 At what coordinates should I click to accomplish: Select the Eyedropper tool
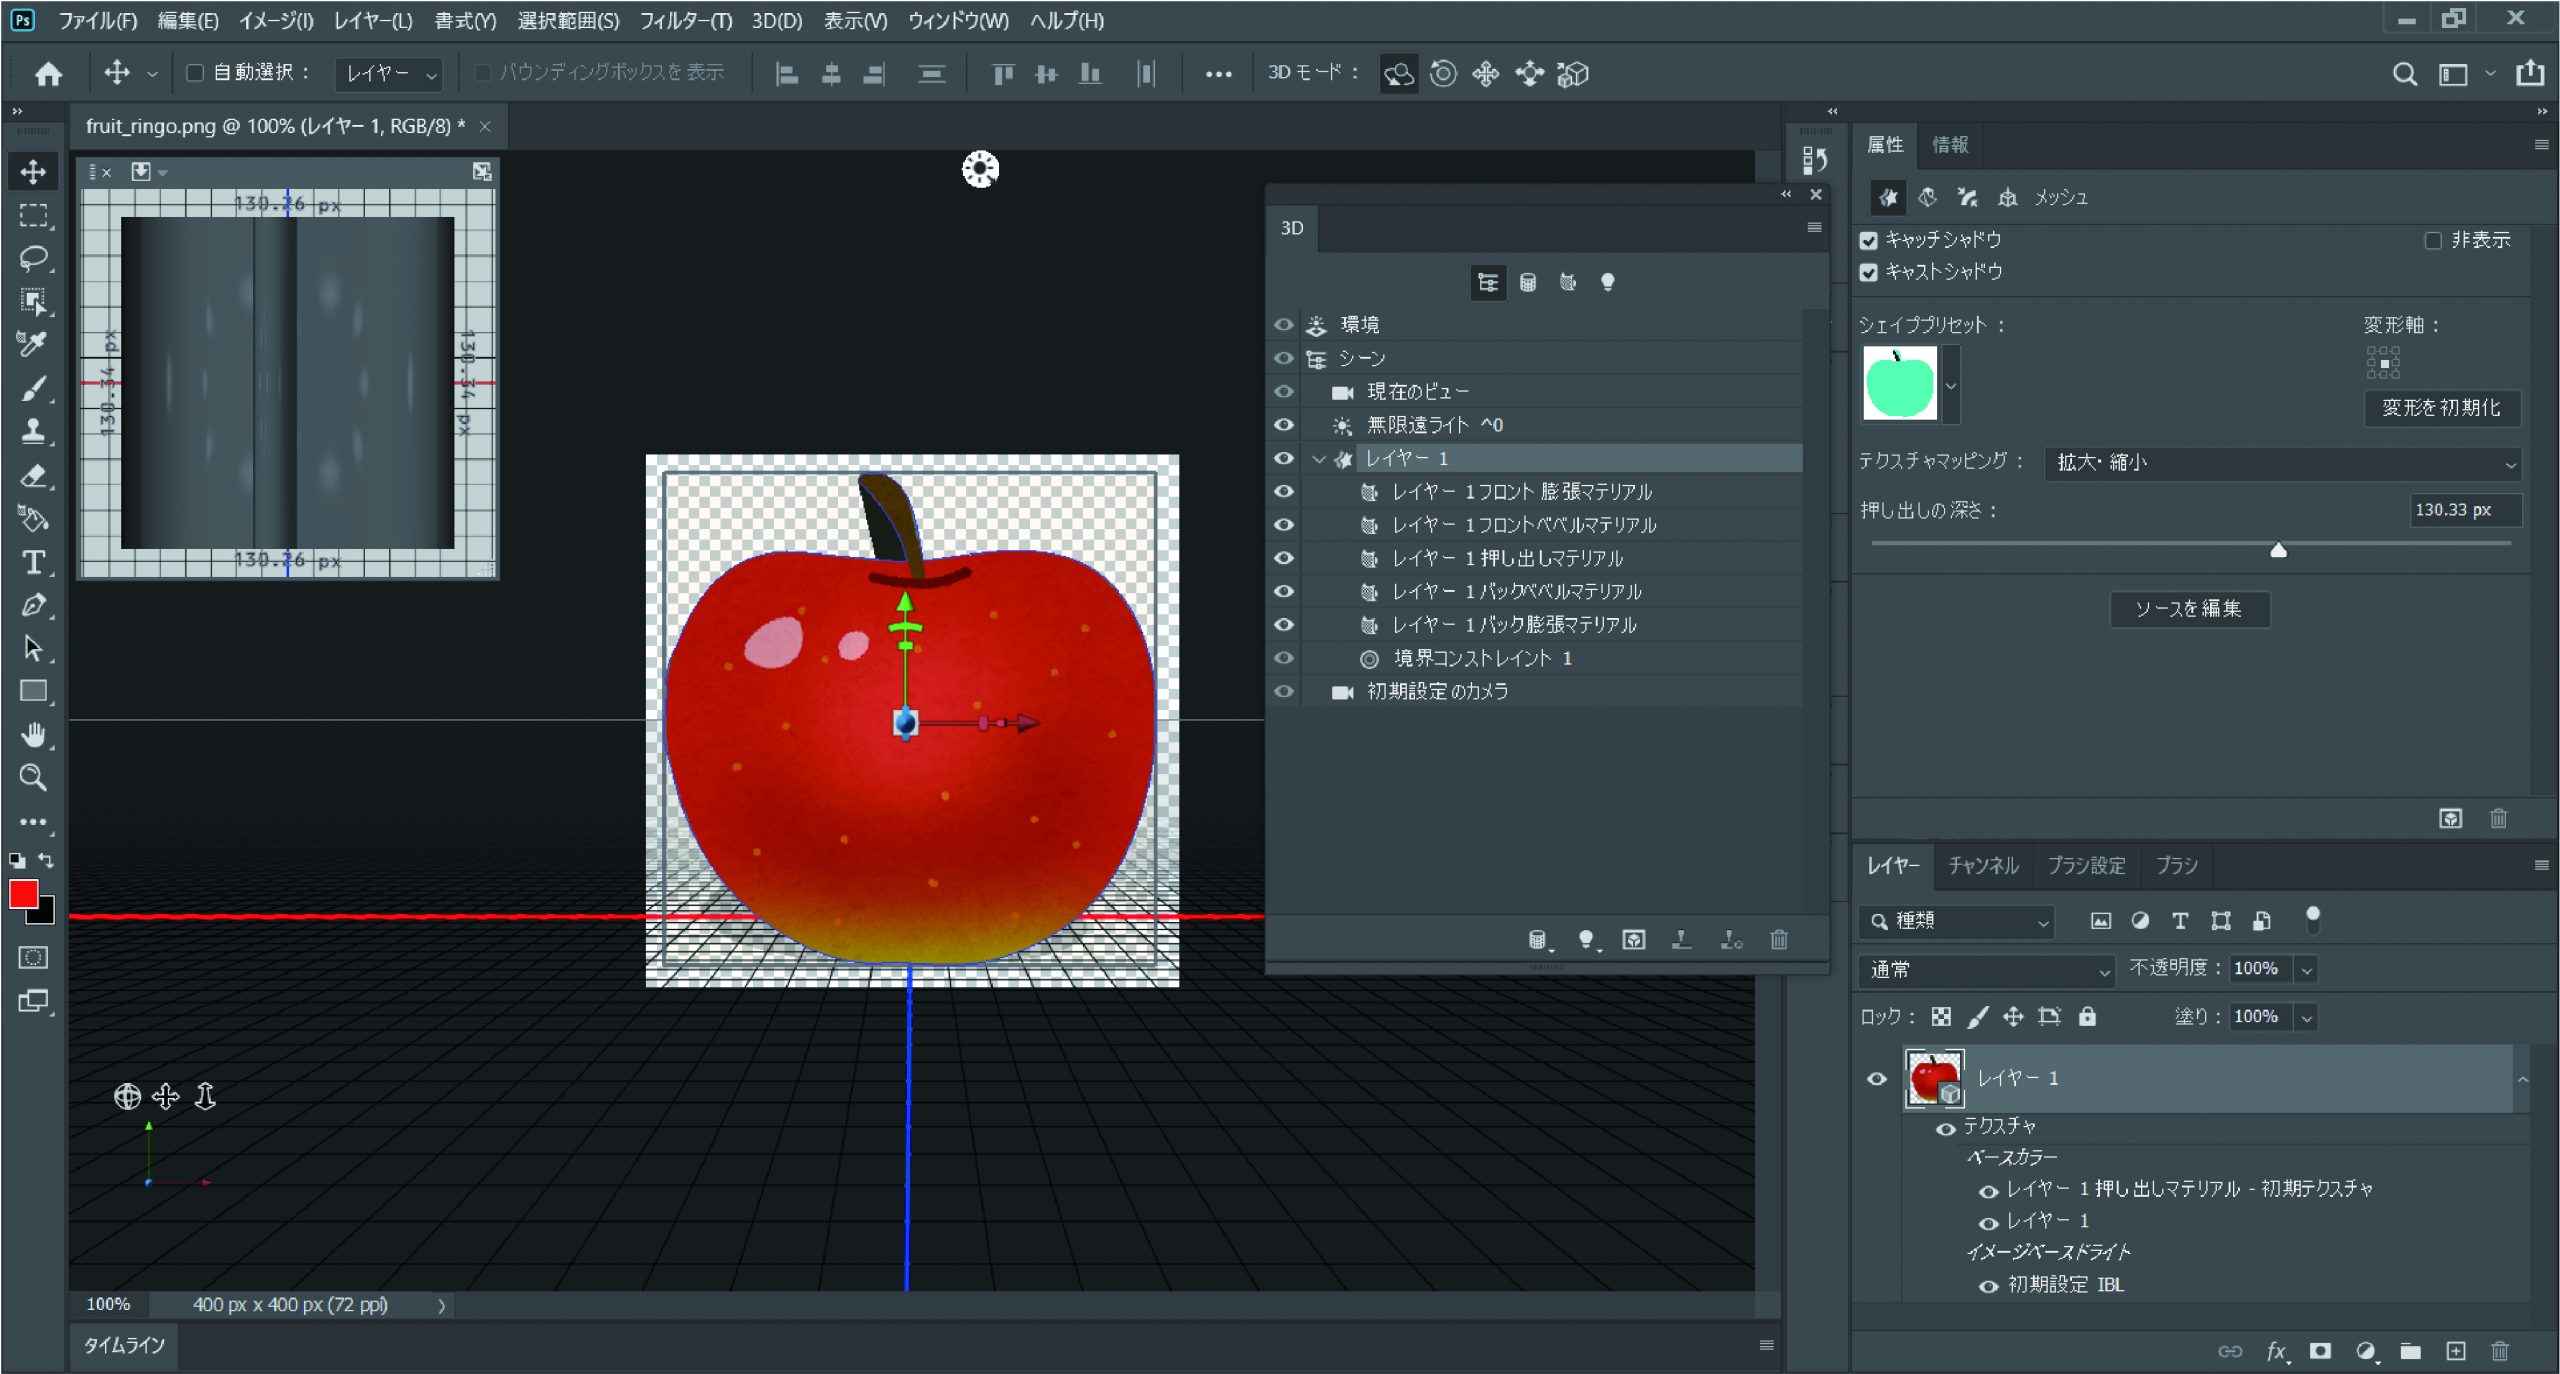tap(33, 344)
